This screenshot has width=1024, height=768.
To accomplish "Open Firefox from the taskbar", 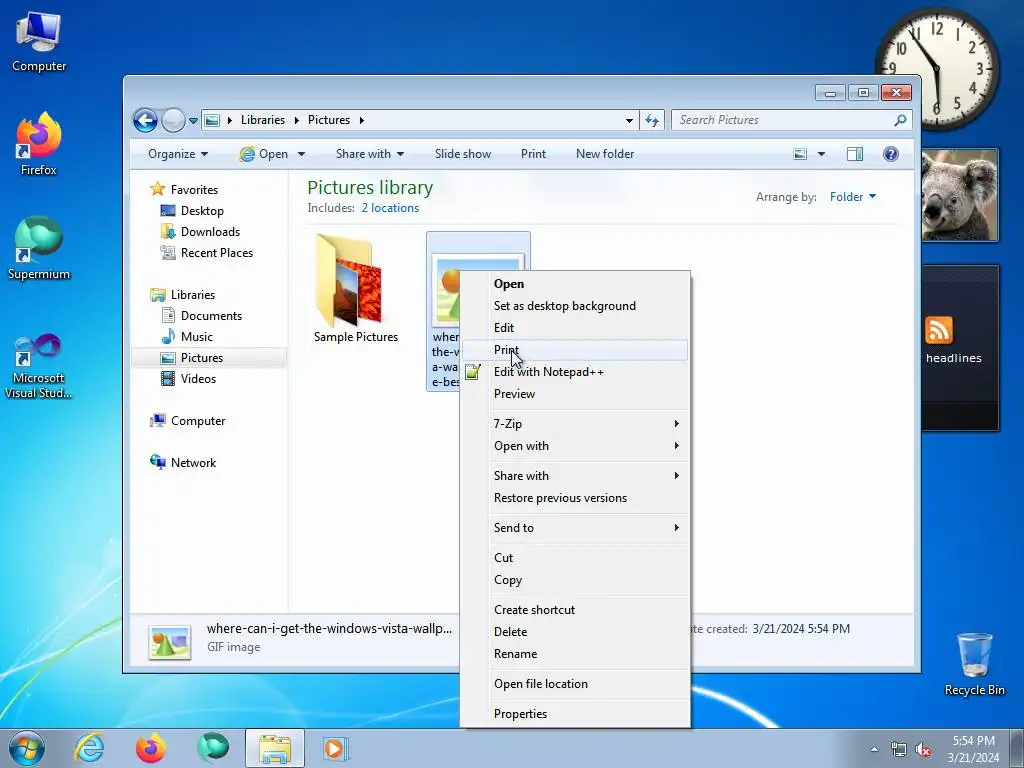I will [151, 748].
